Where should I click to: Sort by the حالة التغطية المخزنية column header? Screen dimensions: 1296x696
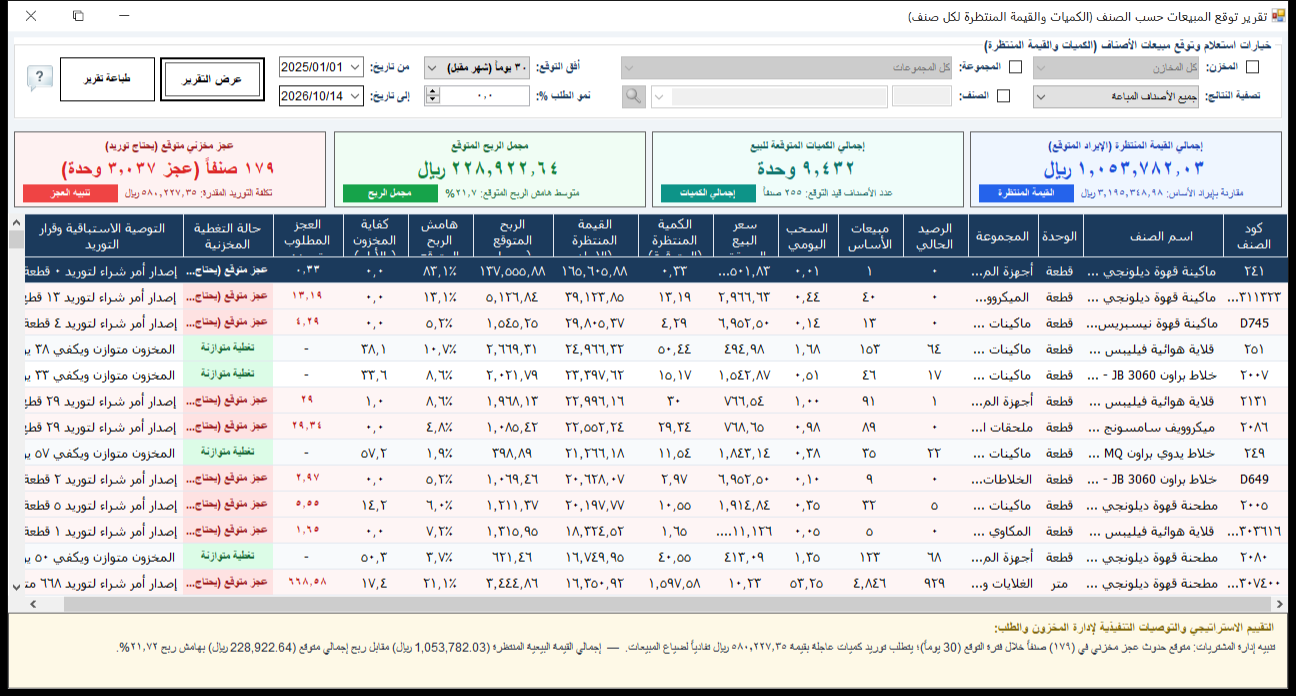(x=228, y=236)
